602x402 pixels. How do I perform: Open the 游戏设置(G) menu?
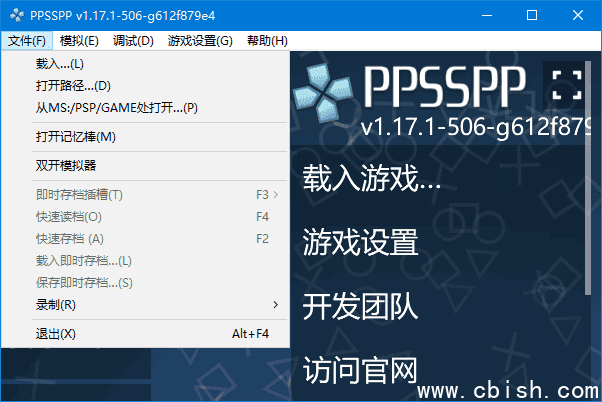(200, 41)
